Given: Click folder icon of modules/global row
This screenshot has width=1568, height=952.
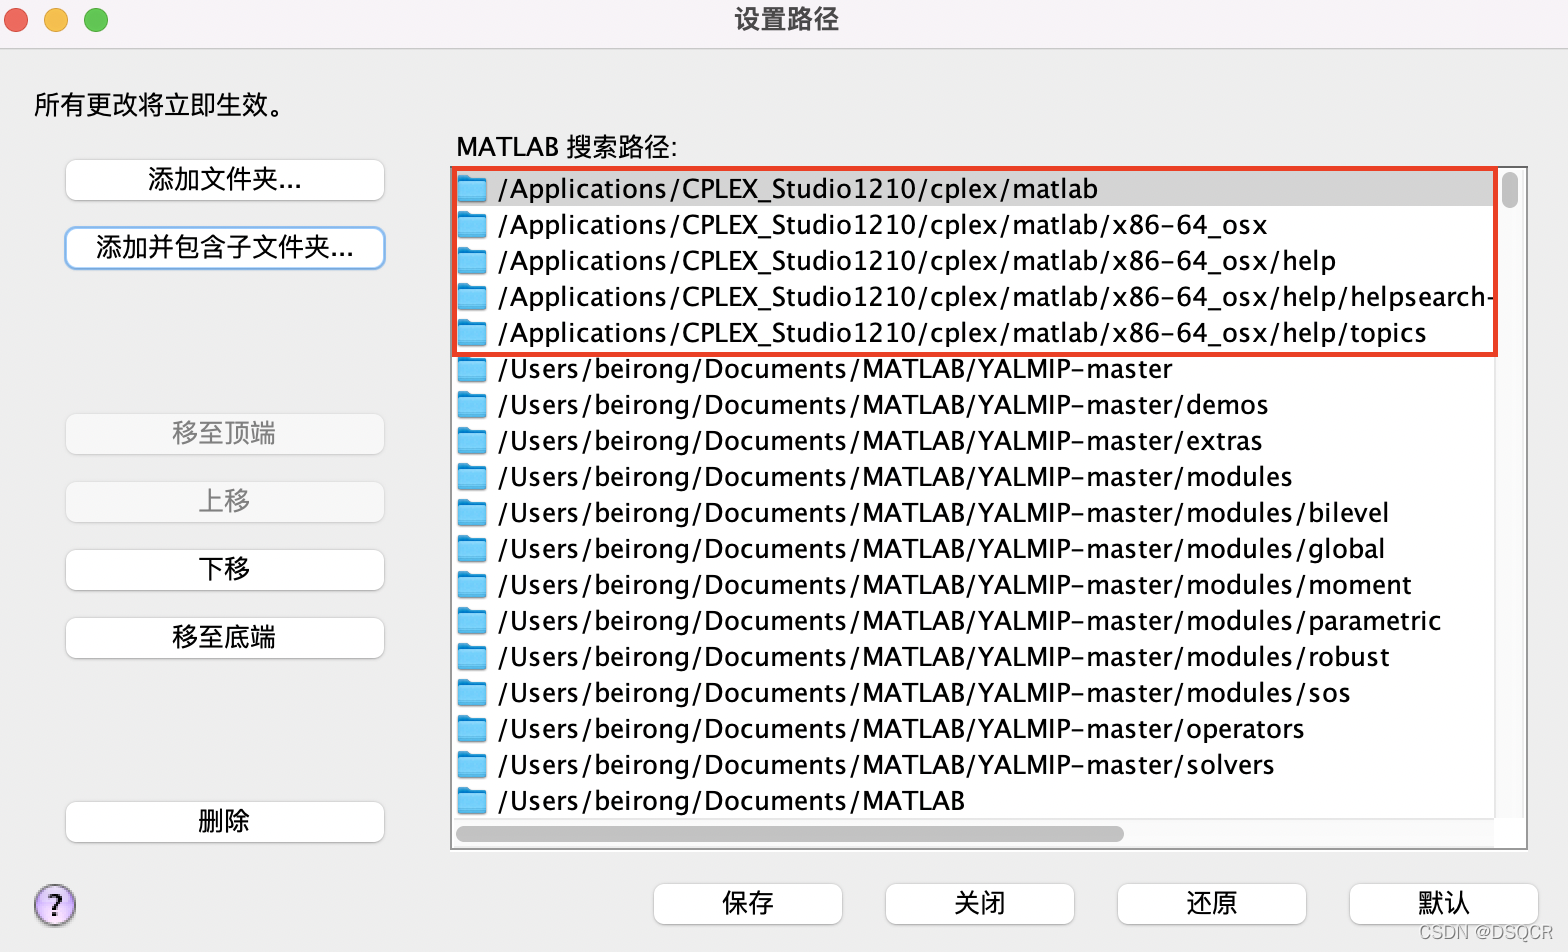Looking at the screenshot, I should [x=472, y=549].
